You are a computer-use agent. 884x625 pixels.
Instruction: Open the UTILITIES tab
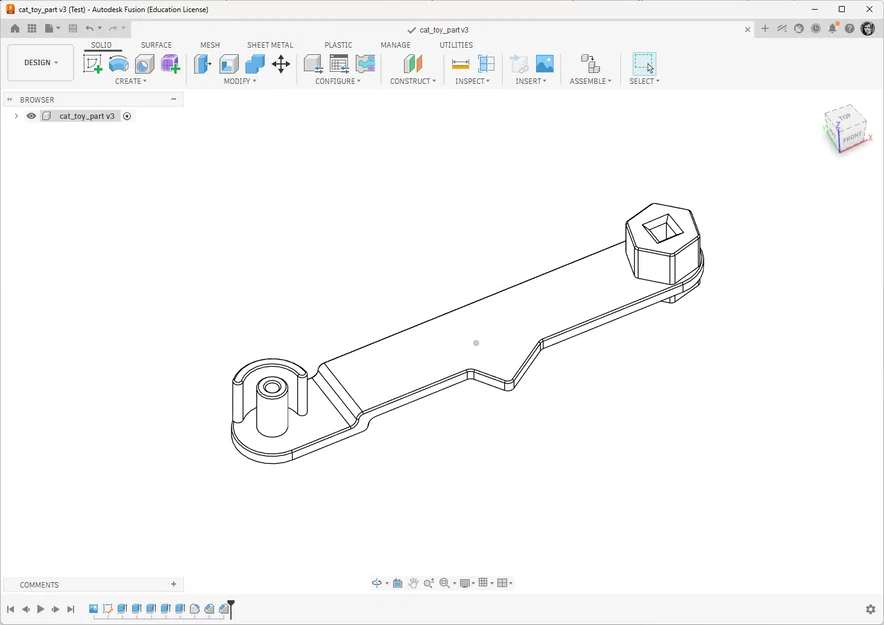point(456,45)
